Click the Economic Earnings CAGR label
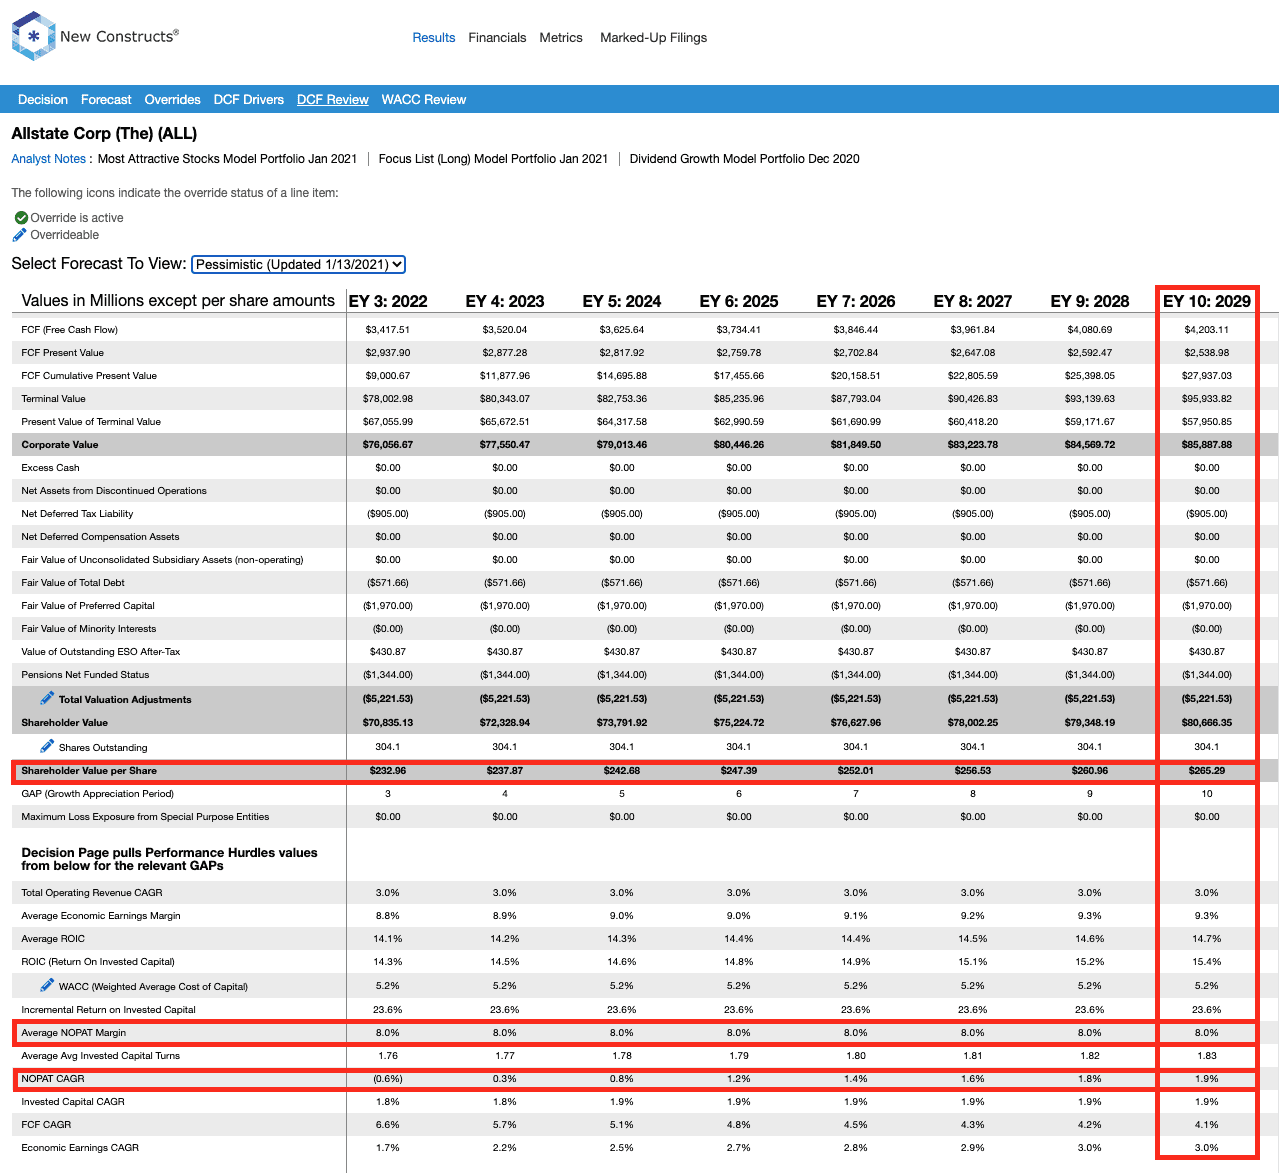This screenshot has height=1173, width=1279. coord(80,1148)
